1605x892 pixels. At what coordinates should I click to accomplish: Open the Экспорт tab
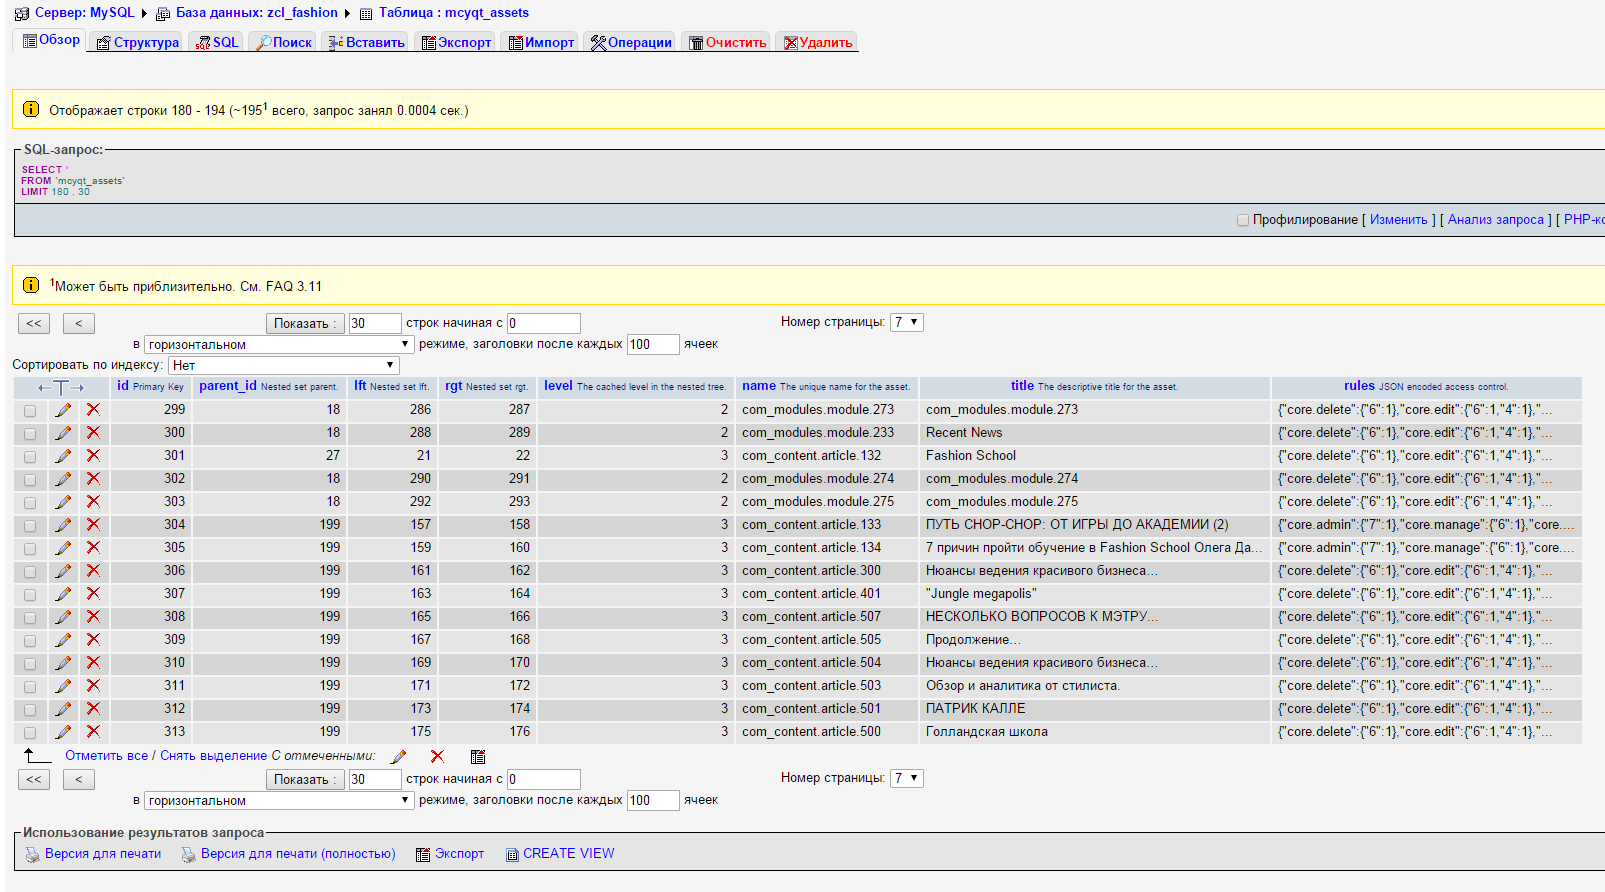[457, 42]
